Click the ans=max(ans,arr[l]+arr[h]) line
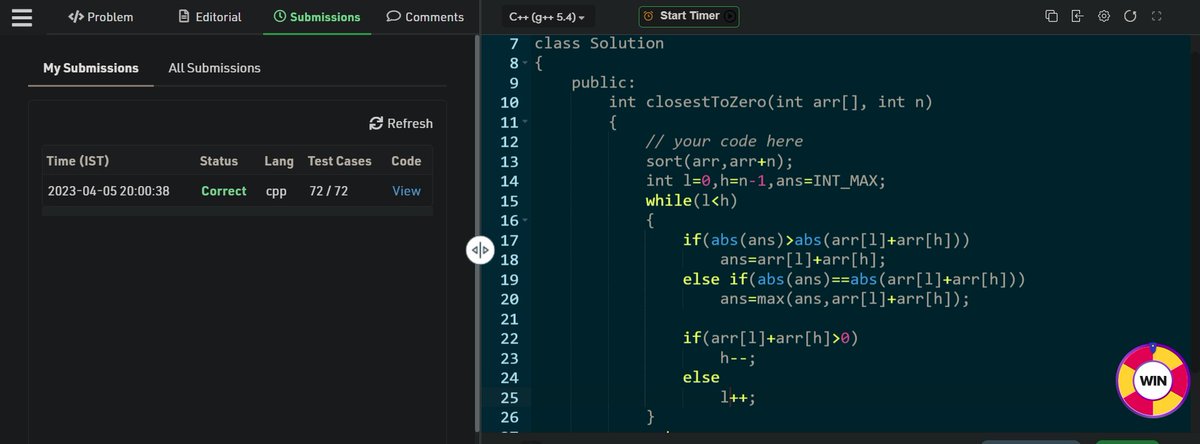The image size is (1200, 444). pos(844,298)
